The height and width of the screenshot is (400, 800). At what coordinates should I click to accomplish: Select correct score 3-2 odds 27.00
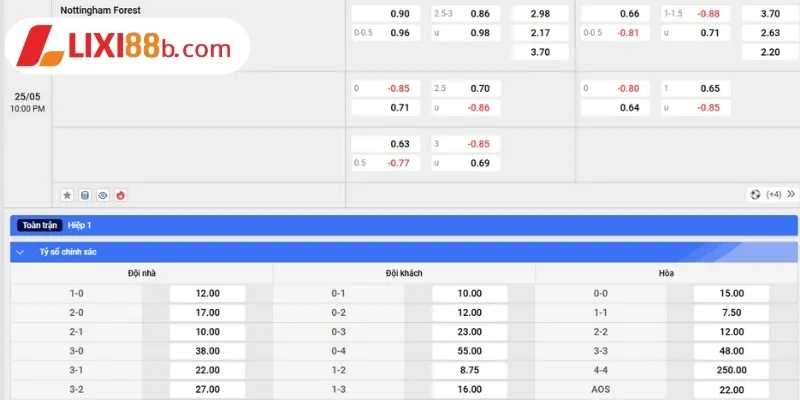207,389
